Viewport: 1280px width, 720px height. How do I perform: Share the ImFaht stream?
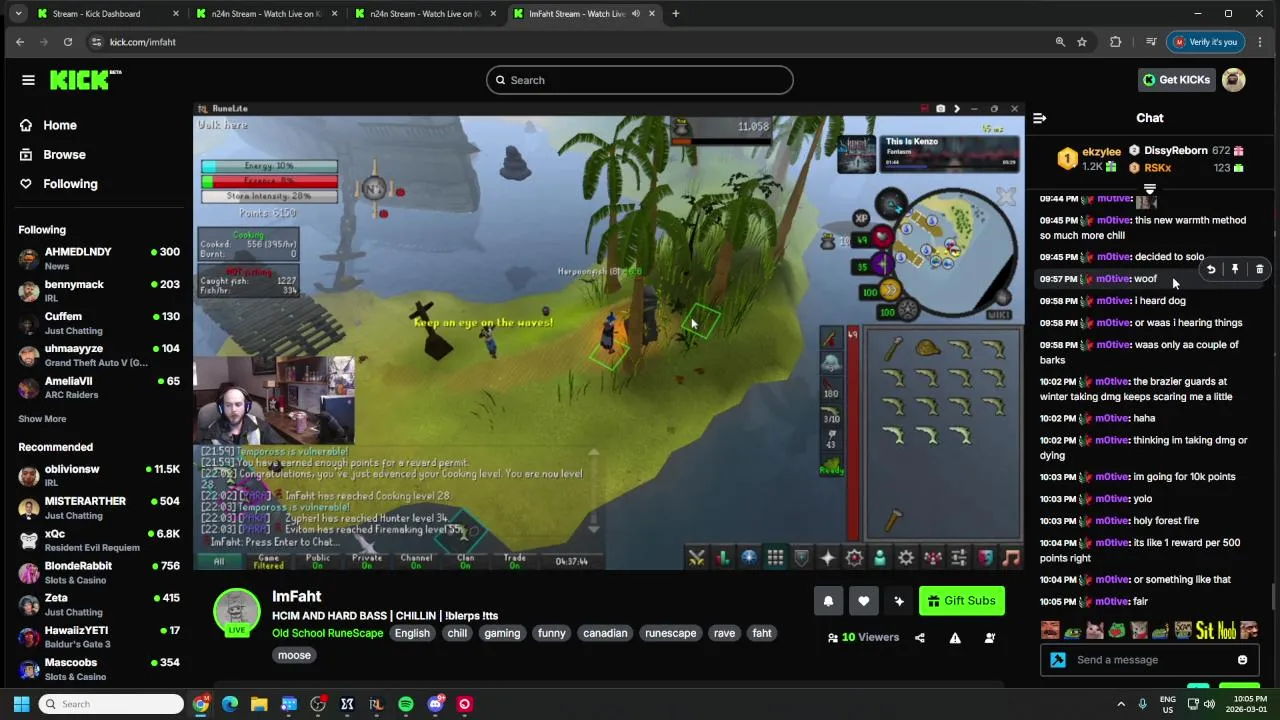coord(920,638)
